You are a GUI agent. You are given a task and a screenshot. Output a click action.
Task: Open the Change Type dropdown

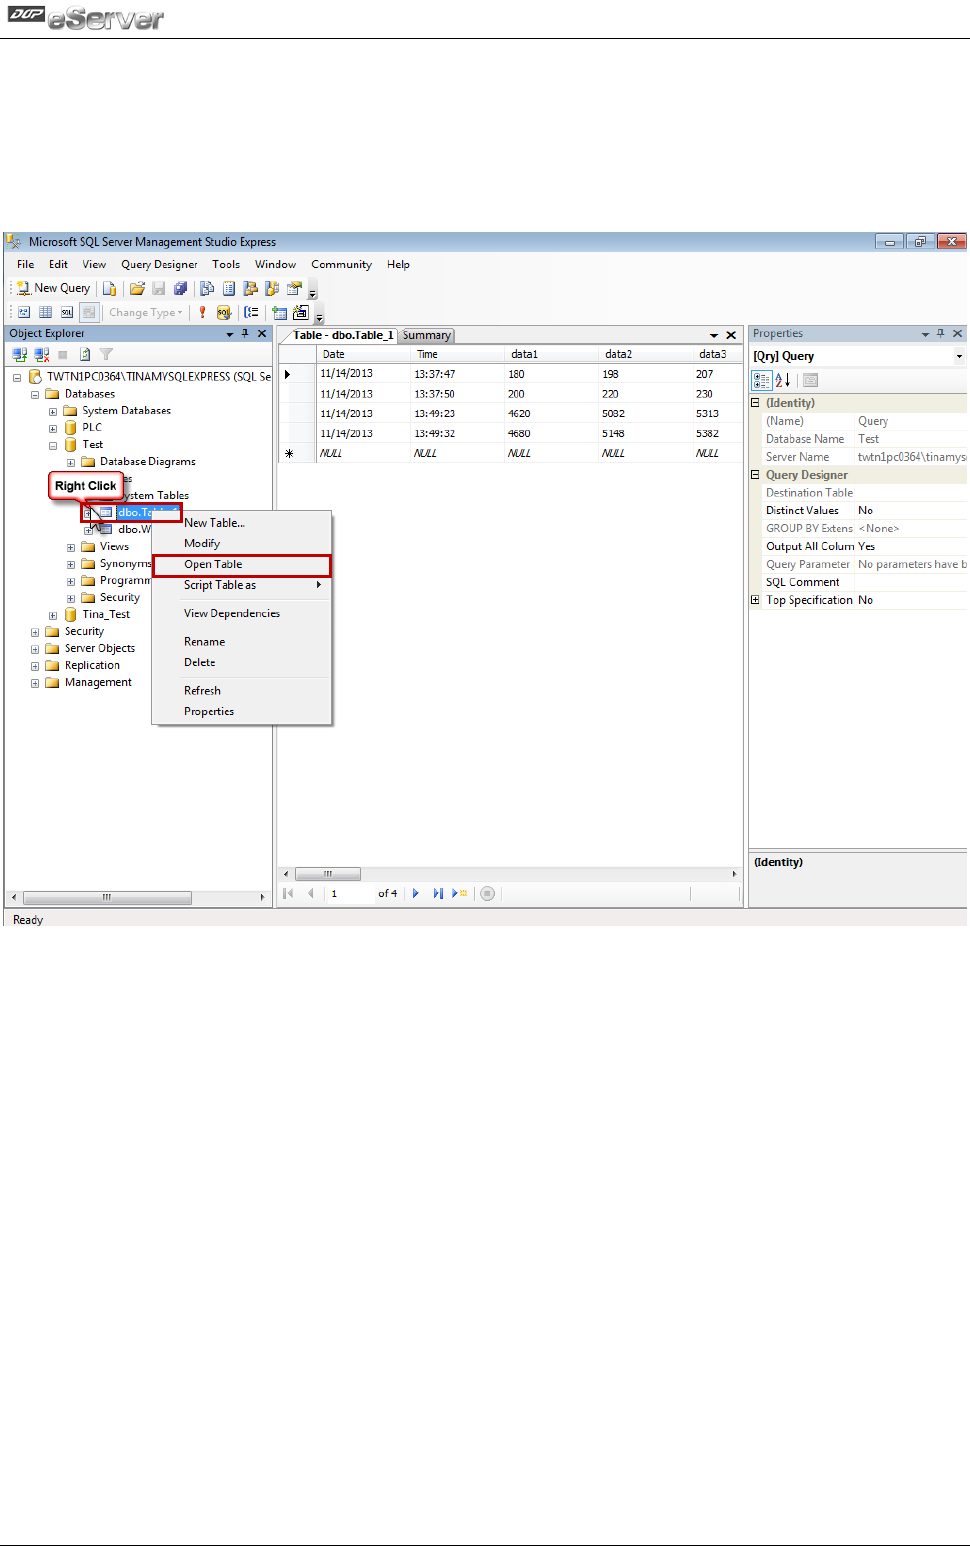pyautogui.click(x=146, y=312)
